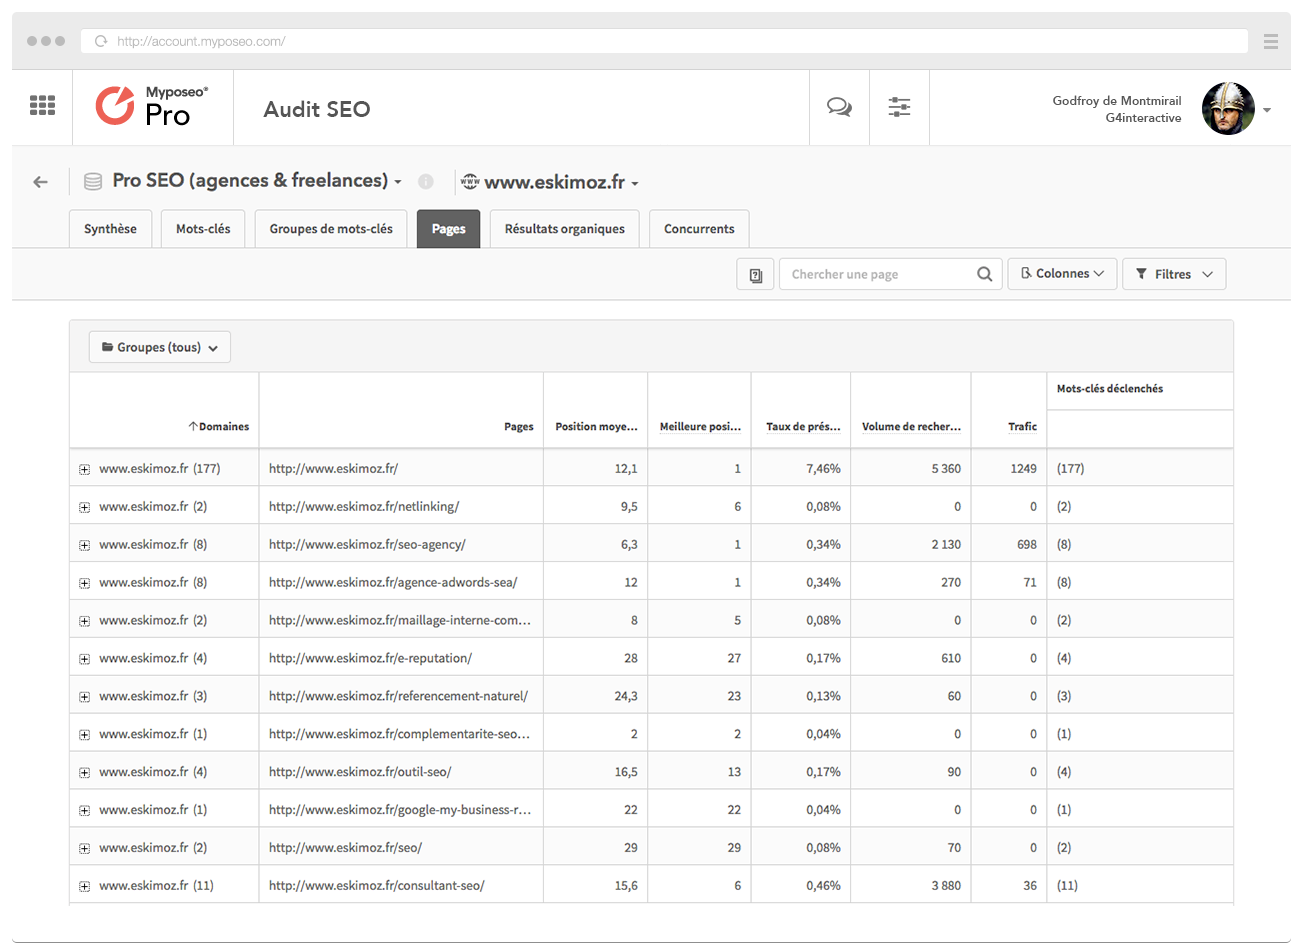Open the eskimoz.fr/outil-seo/ page link
This screenshot has height=952, width=1302.
tap(360, 772)
